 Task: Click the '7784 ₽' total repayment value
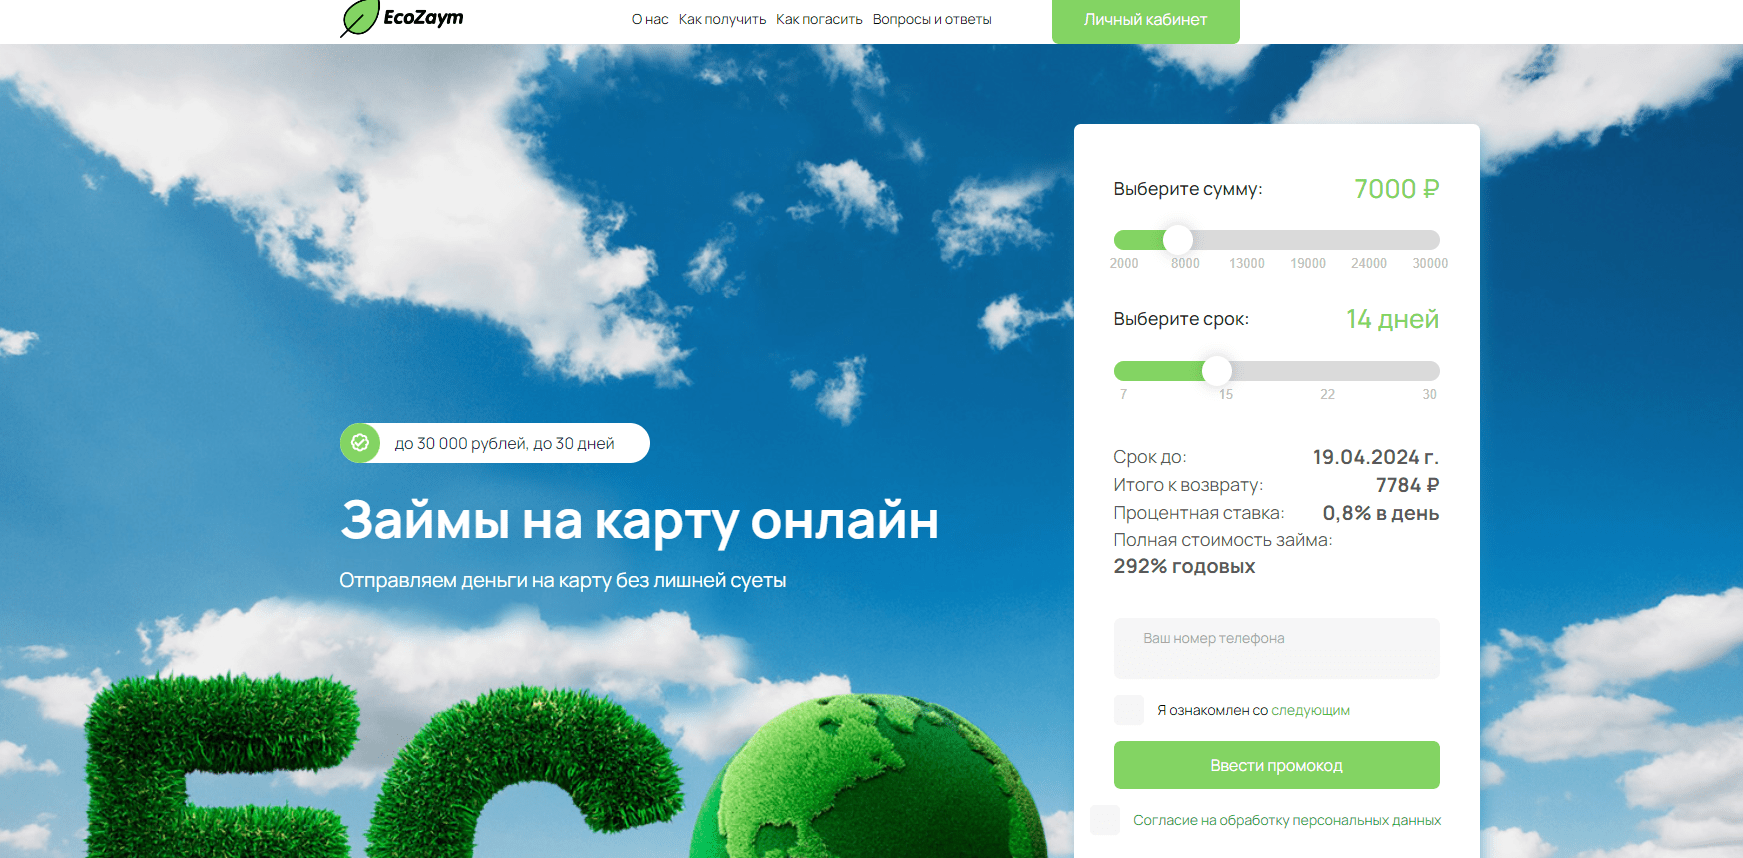point(1407,485)
